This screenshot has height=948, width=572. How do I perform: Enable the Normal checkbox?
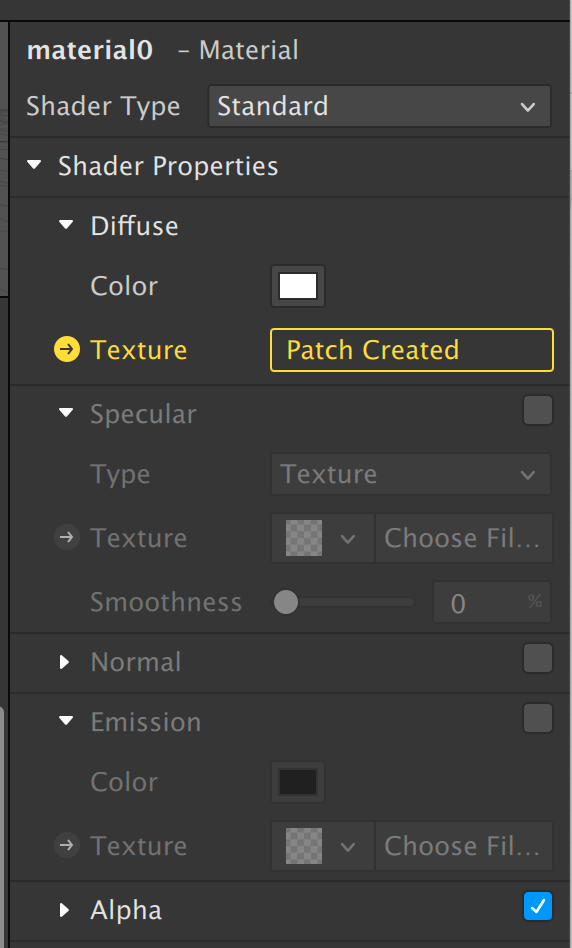point(538,658)
